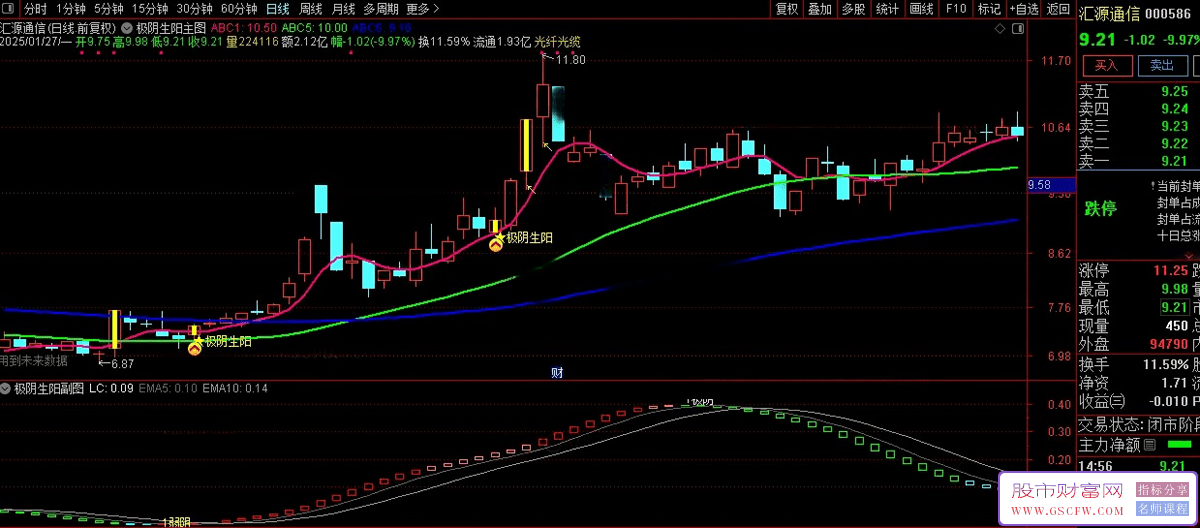The width and height of the screenshot is (1200, 528).
Task: Click the 卖三 price 9.23 row
Action: (x=1138, y=126)
